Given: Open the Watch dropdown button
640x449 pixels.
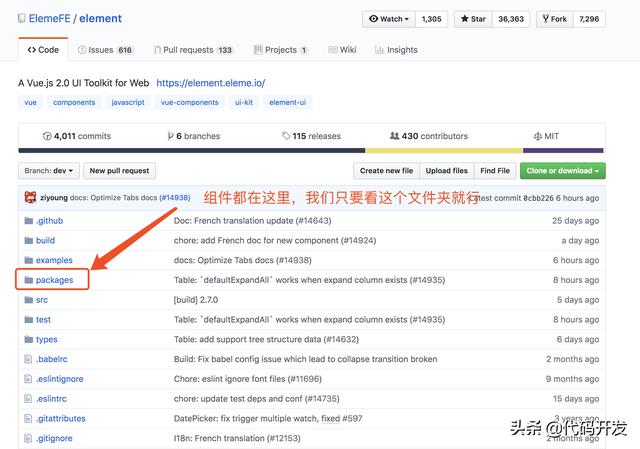Looking at the screenshot, I should (389, 19).
